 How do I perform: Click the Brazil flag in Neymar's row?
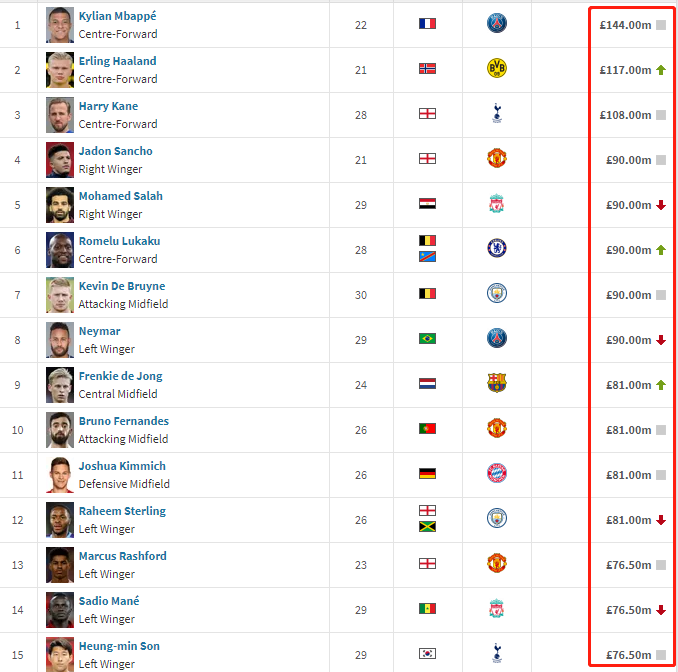pyautogui.click(x=427, y=338)
